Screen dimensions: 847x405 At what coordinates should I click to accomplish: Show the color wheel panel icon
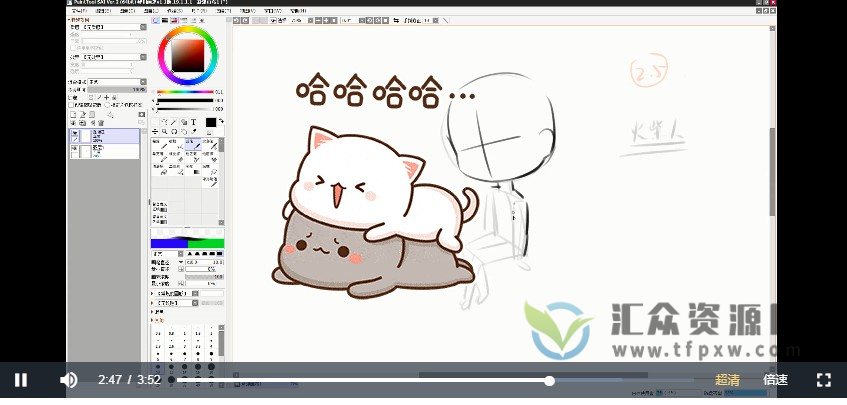(156, 21)
